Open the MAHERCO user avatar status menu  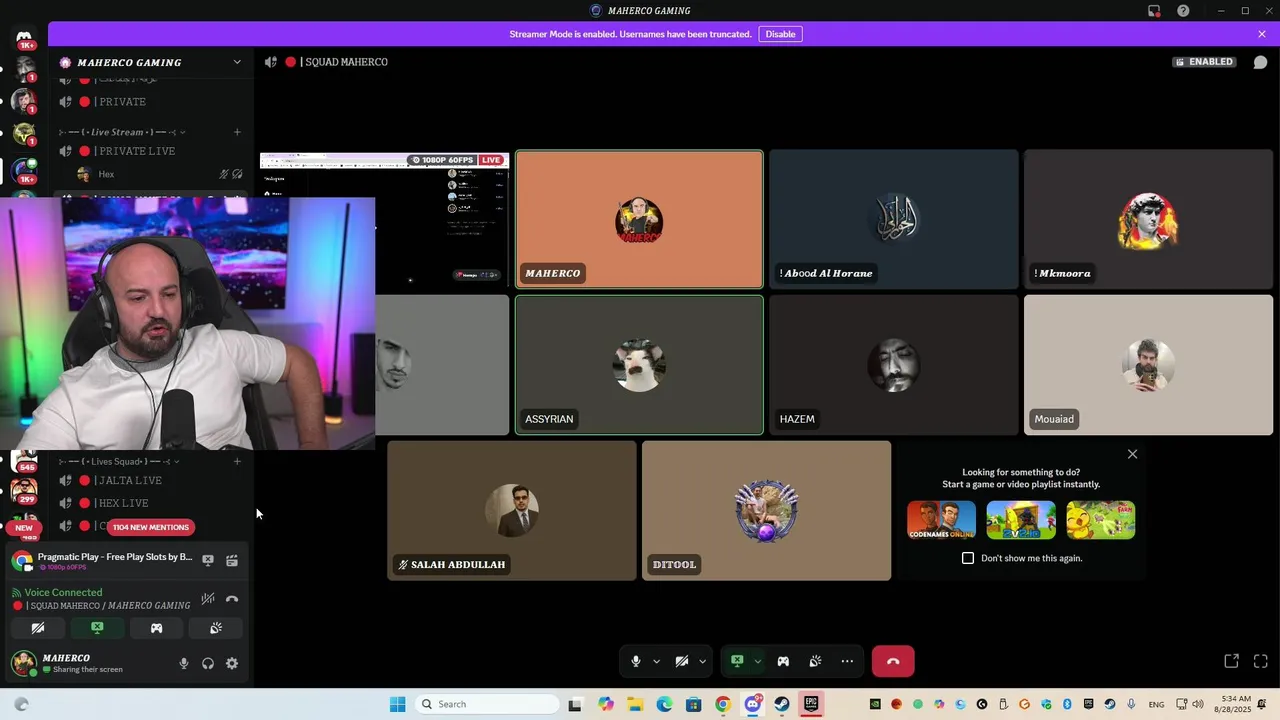(24, 663)
